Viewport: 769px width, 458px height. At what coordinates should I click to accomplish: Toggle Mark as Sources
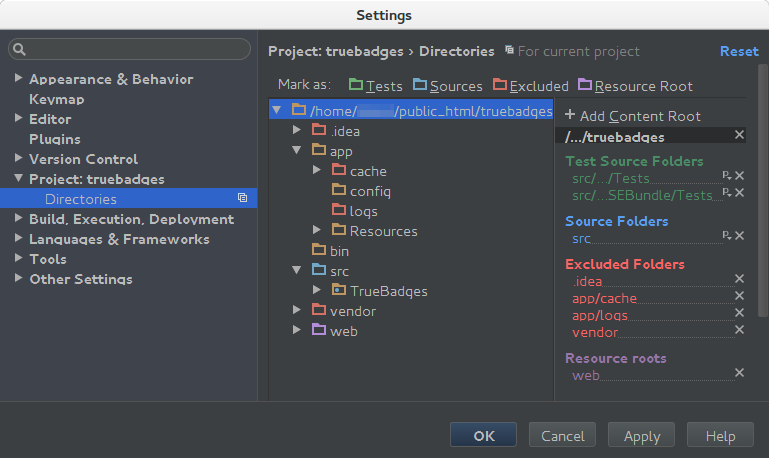click(447, 86)
